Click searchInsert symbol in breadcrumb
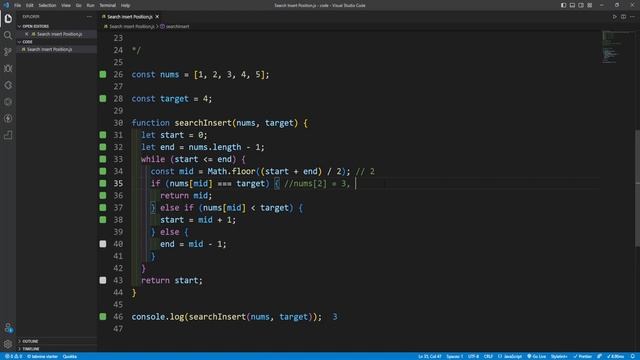The image size is (640, 360). [x=177, y=27]
